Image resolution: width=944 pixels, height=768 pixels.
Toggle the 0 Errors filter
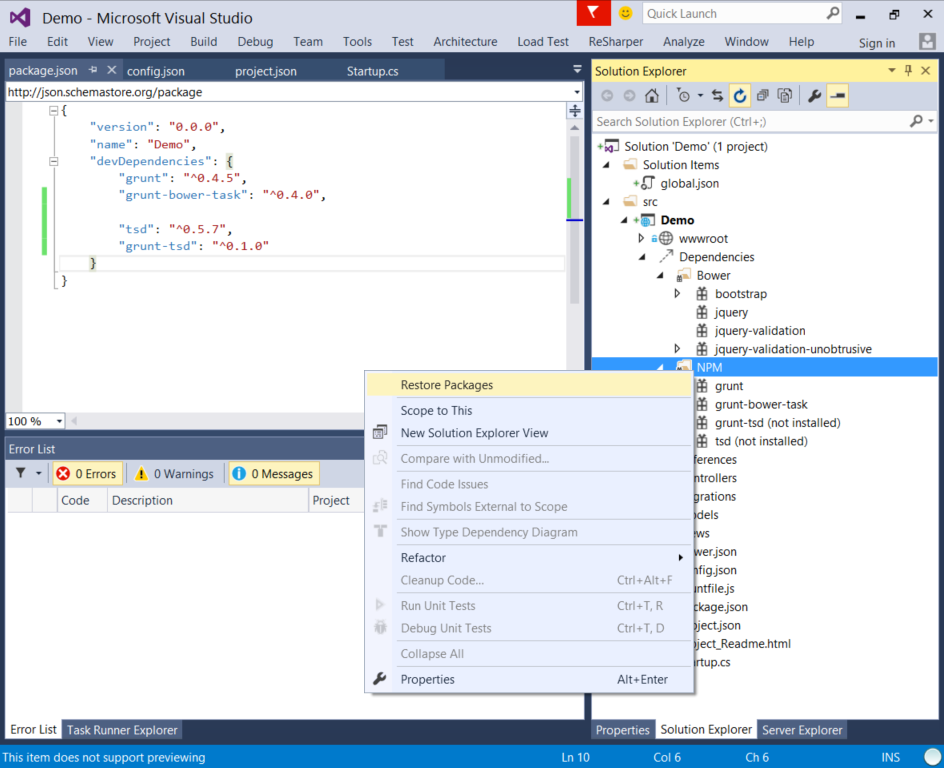(87, 474)
